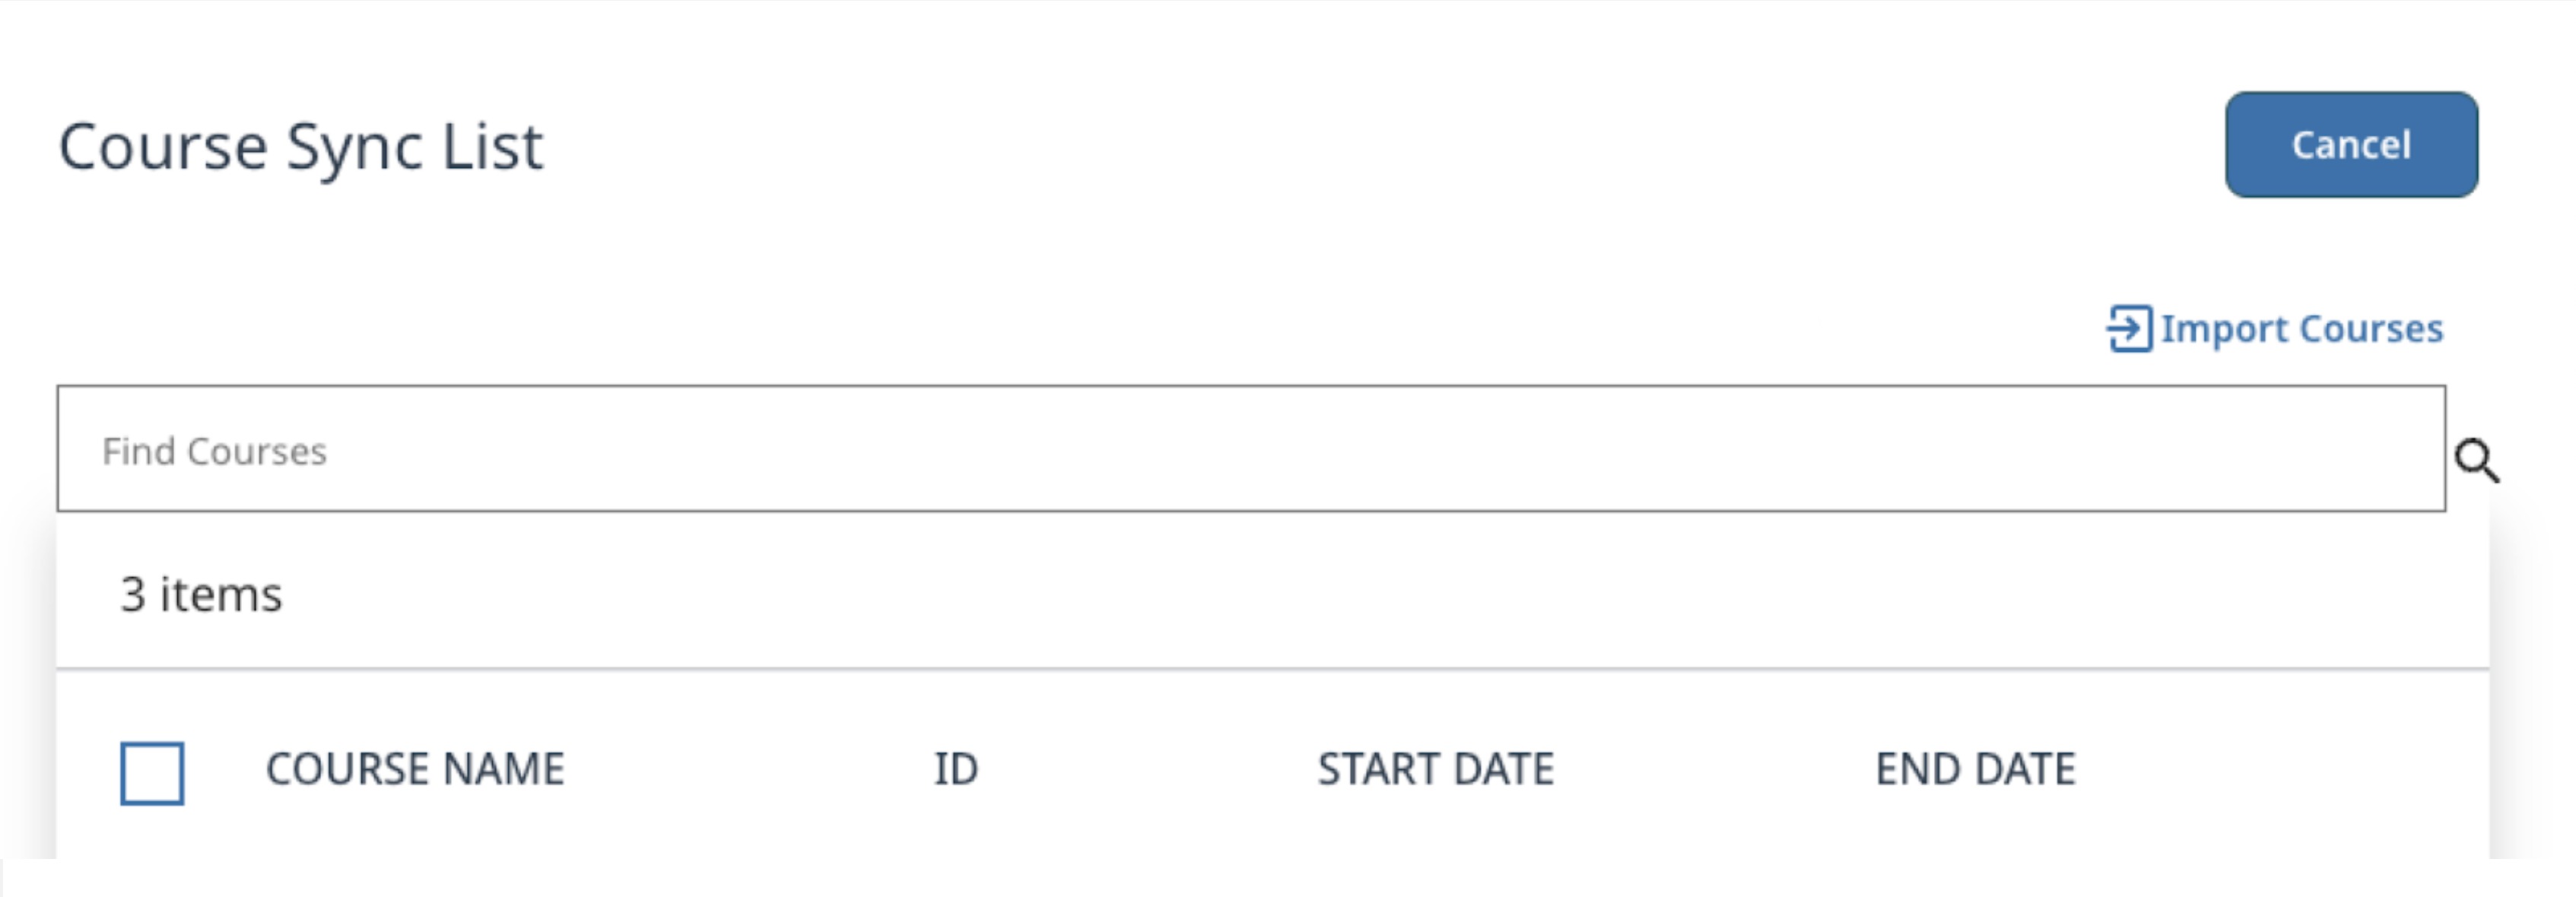Image resolution: width=2576 pixels, height=897 pixels.
Task: Click the Course Sync List page title
Action: (302, 147)
